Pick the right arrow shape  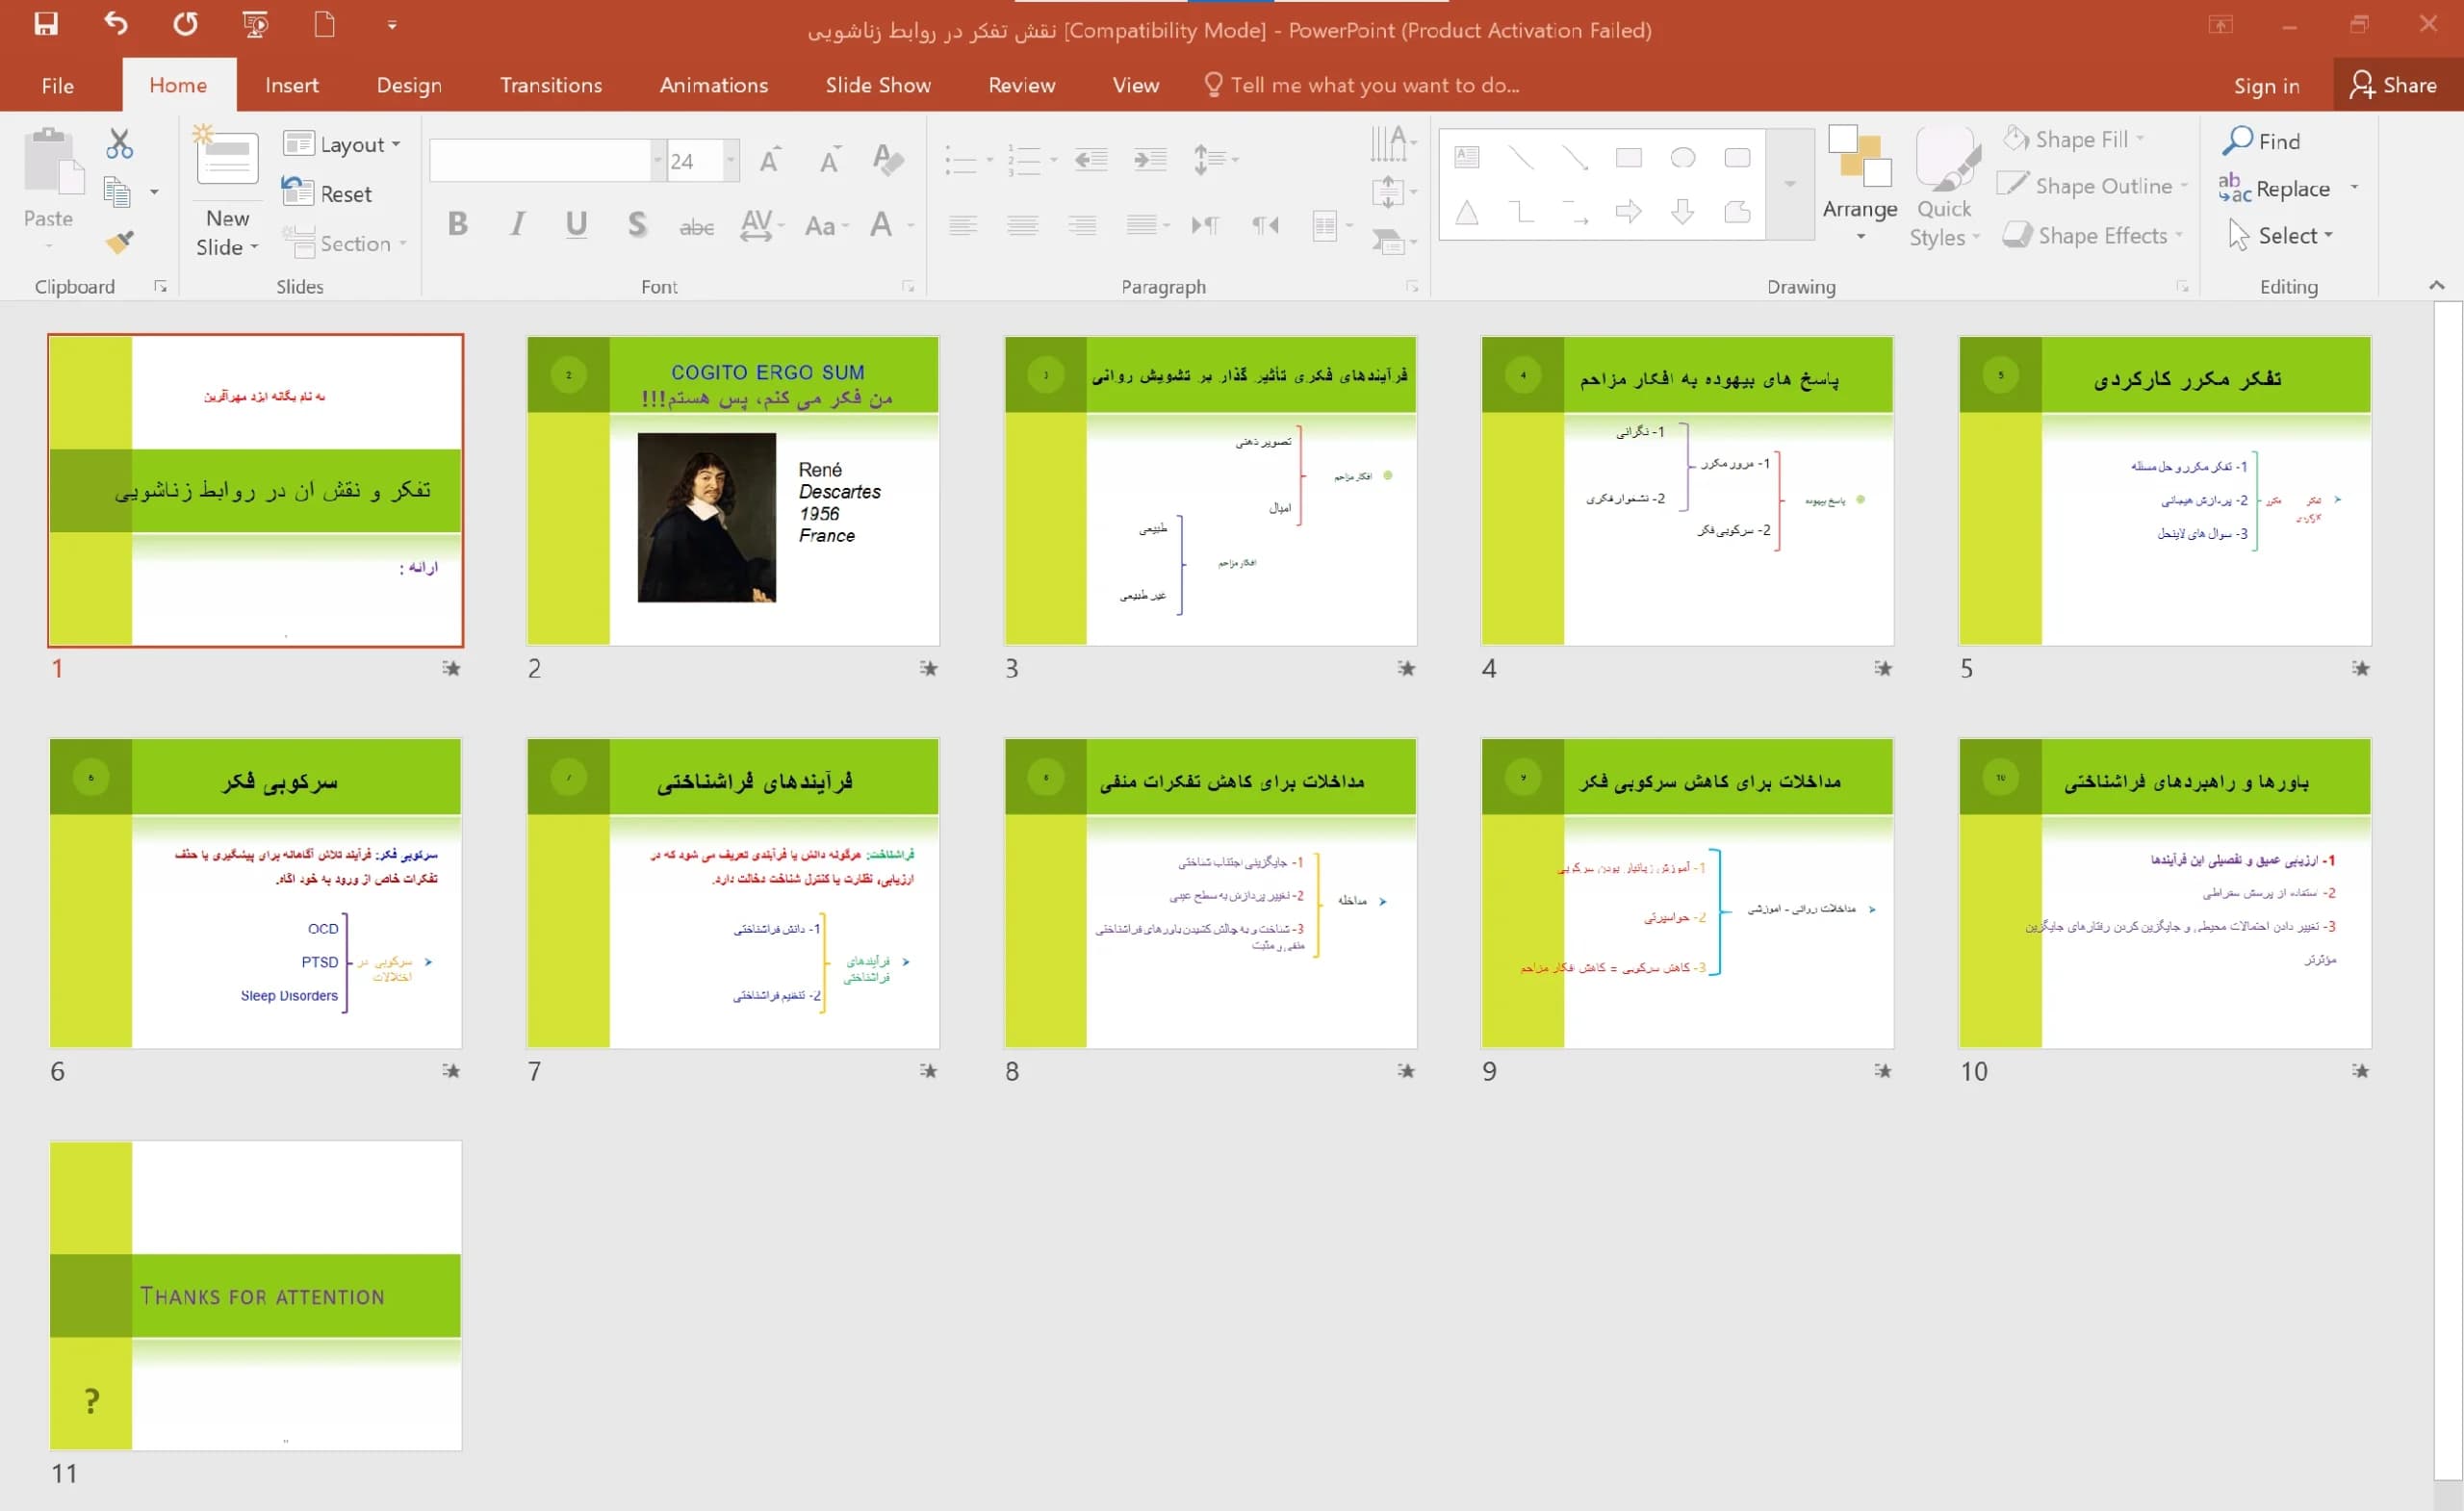coord(1629,211)
